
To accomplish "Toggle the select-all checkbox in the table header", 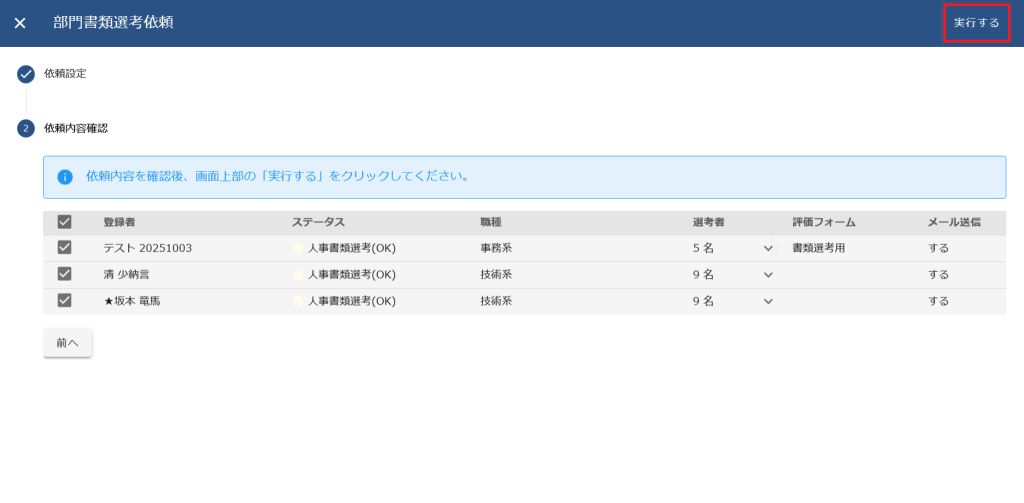I will (64, 222).
